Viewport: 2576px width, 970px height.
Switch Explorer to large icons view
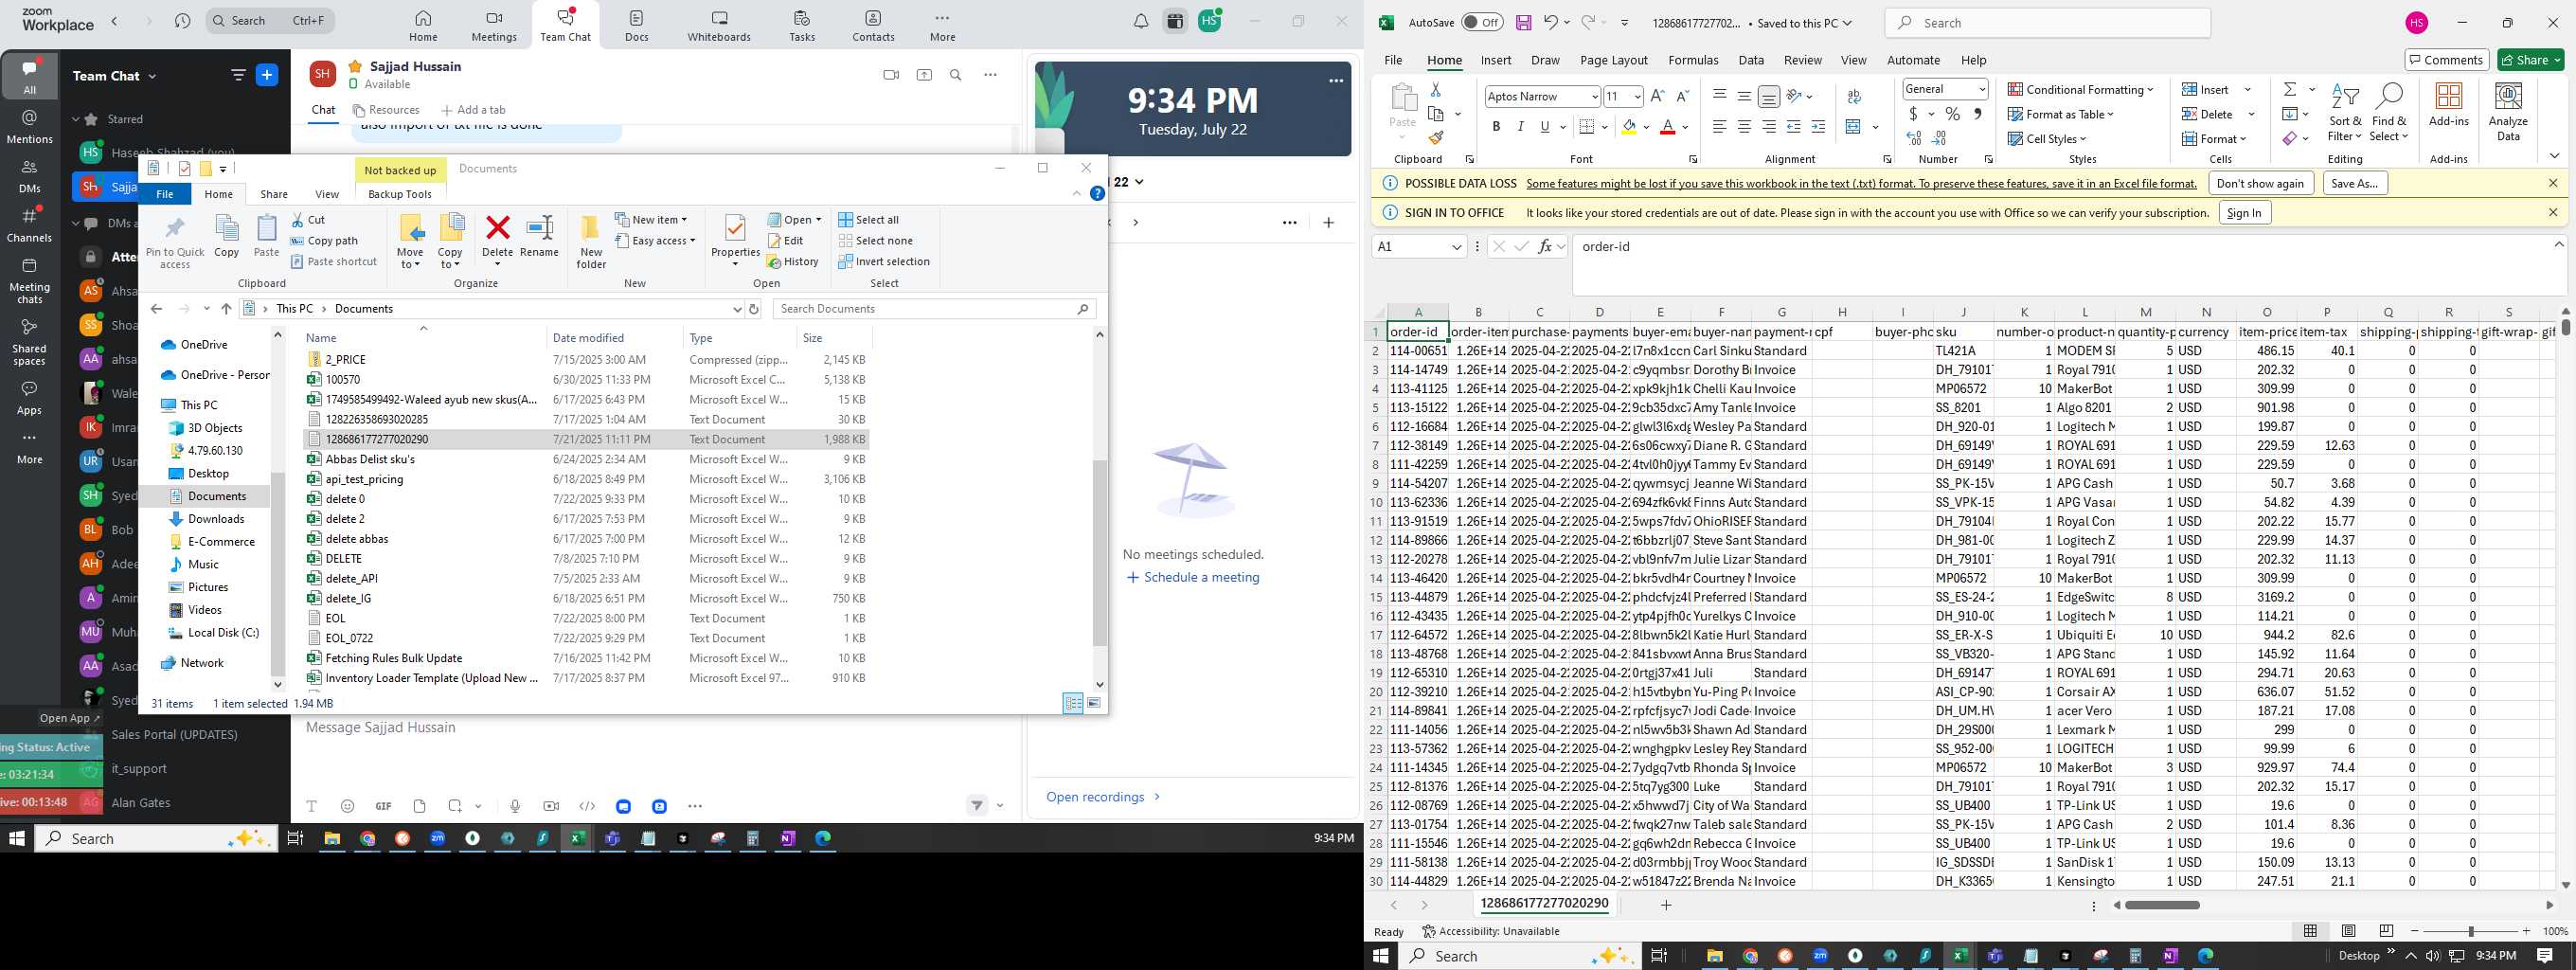pos(1094,703)
